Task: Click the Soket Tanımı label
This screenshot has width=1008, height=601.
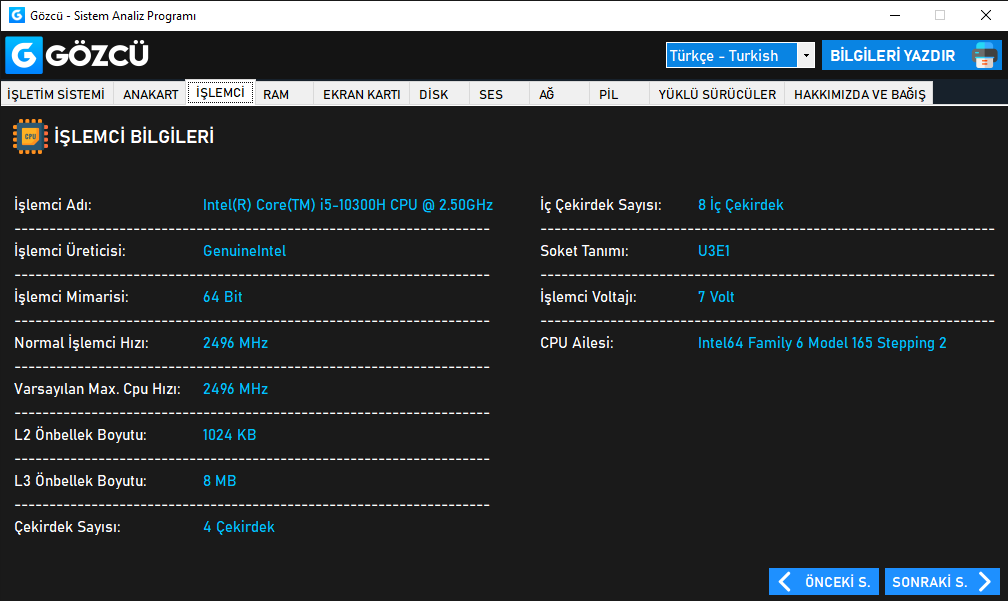Action: pyautogui.click(x=584, y=251)
